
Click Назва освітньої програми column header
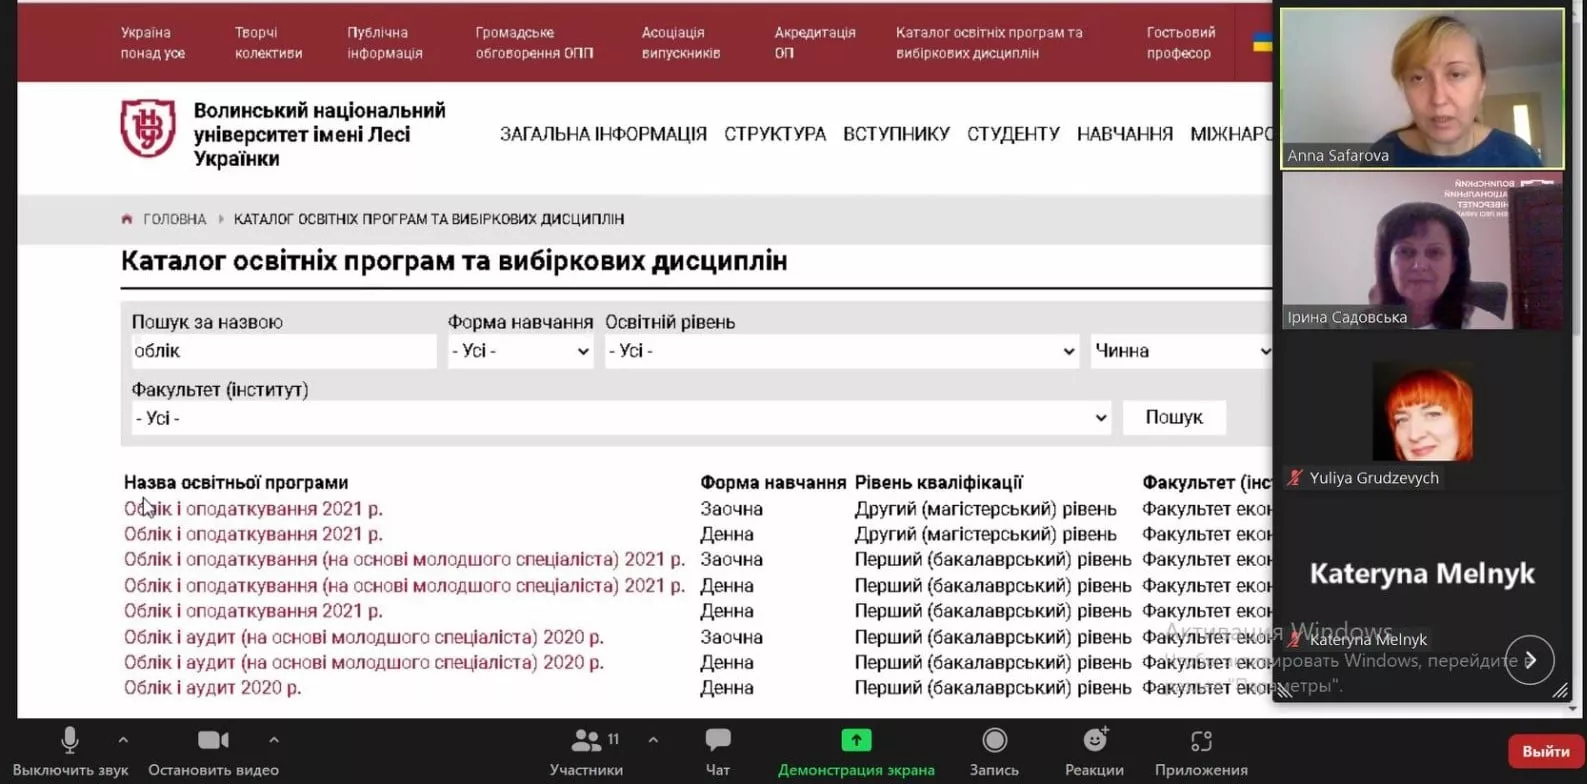click(236, 482)
